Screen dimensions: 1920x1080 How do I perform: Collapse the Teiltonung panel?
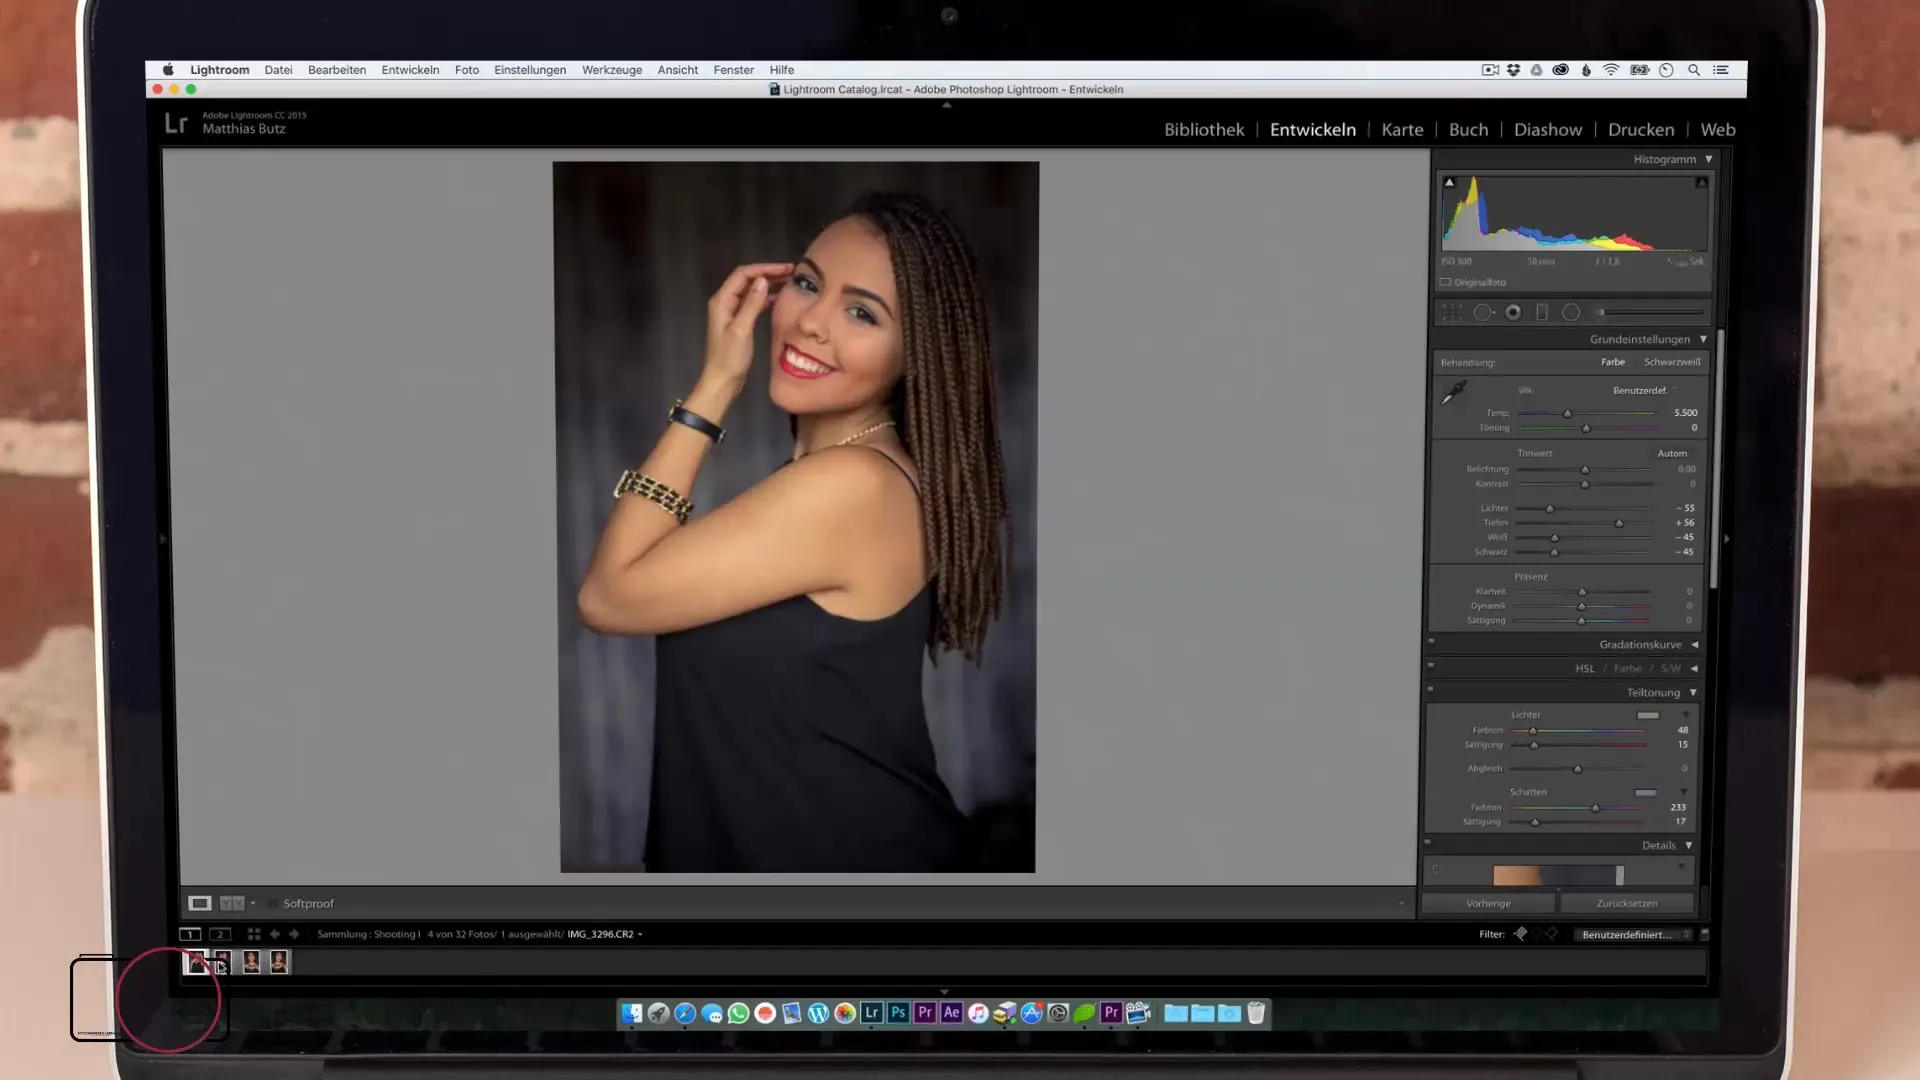pos(1693,692)
